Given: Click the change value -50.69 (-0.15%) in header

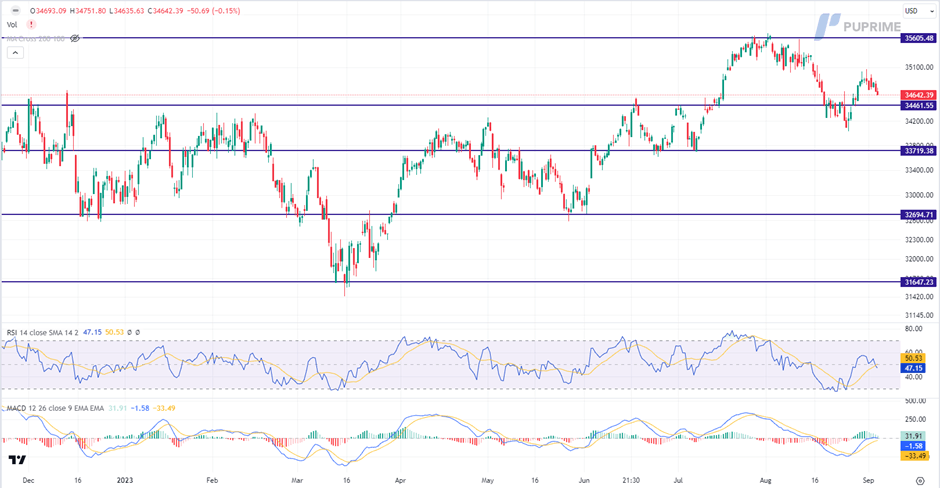Looking at the screenshot, I should pyautogui.click(x=213, y=11).
